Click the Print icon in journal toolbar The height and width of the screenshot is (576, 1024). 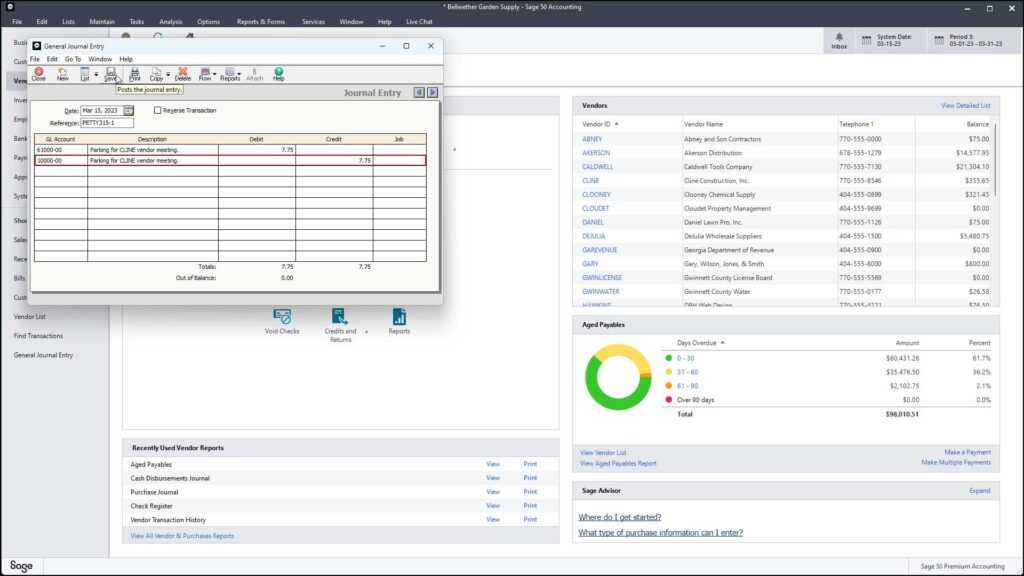135,74
